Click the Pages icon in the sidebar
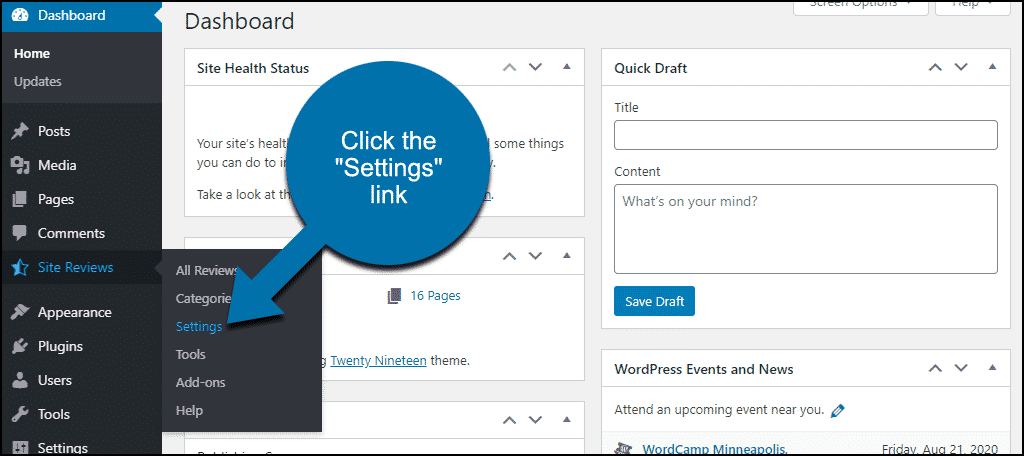1024x456 pixels. pos(20,199)
